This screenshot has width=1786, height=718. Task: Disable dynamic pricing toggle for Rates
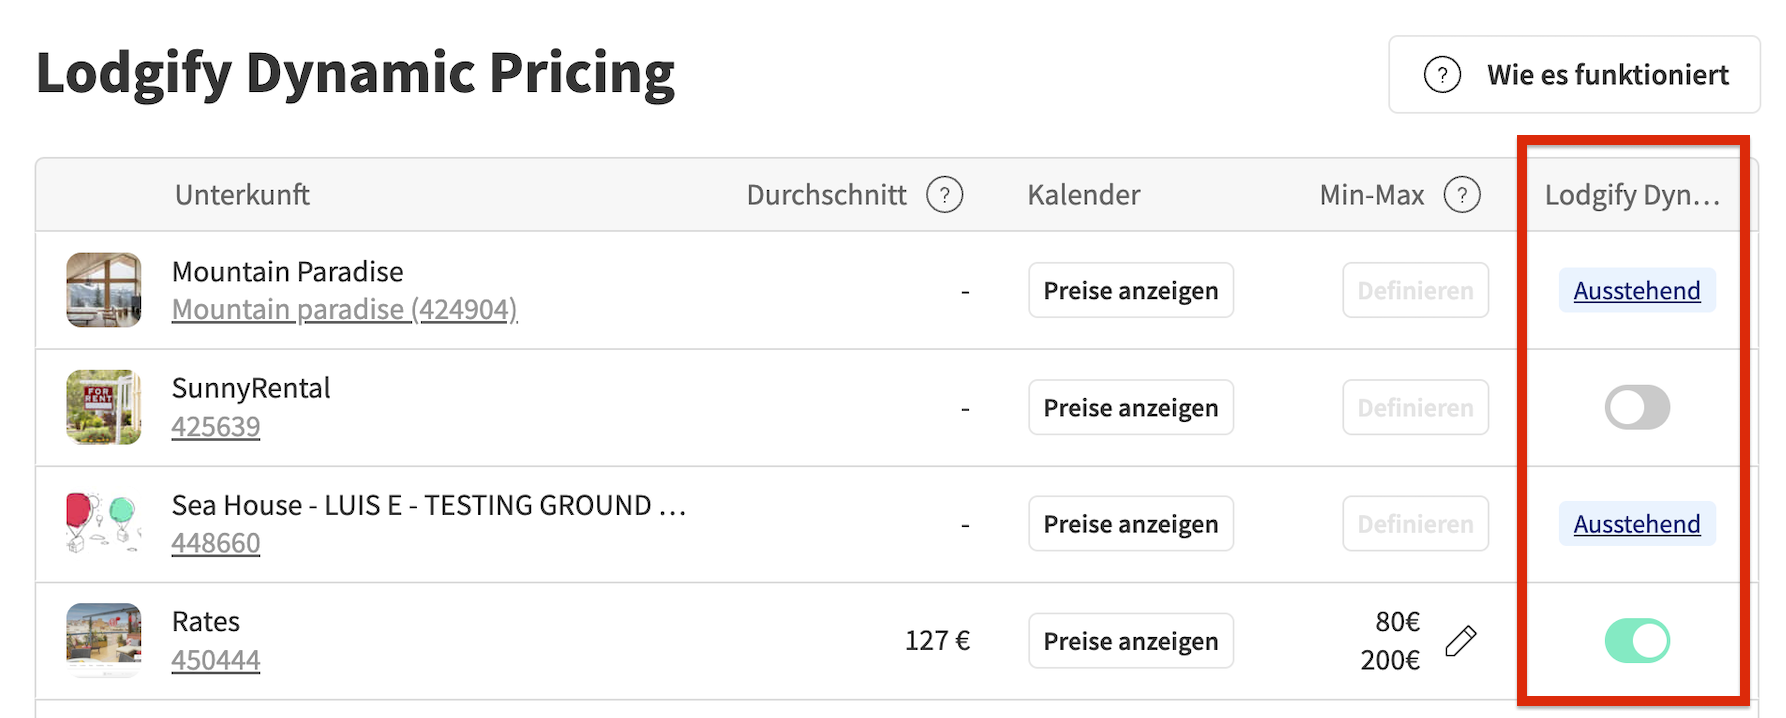(1637, 641)
